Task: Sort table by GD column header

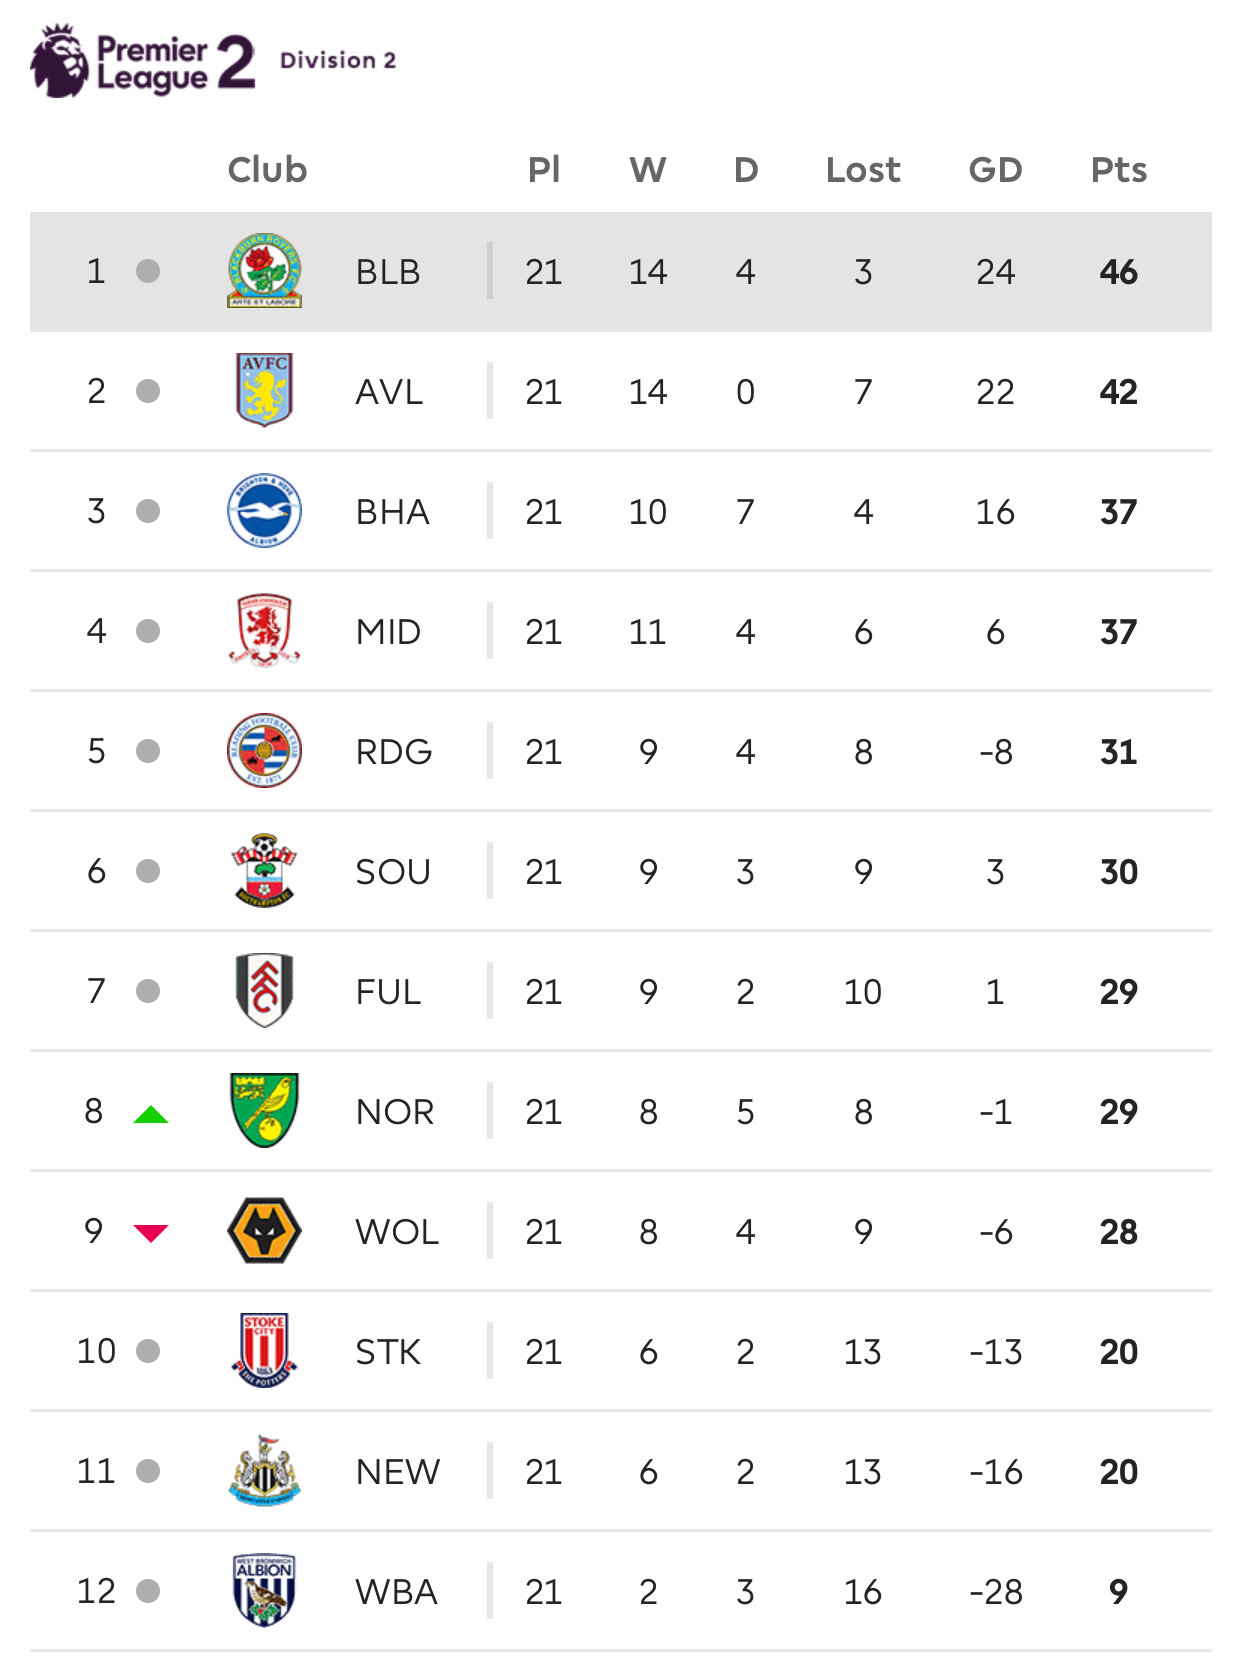Action: tap(995, 170)
